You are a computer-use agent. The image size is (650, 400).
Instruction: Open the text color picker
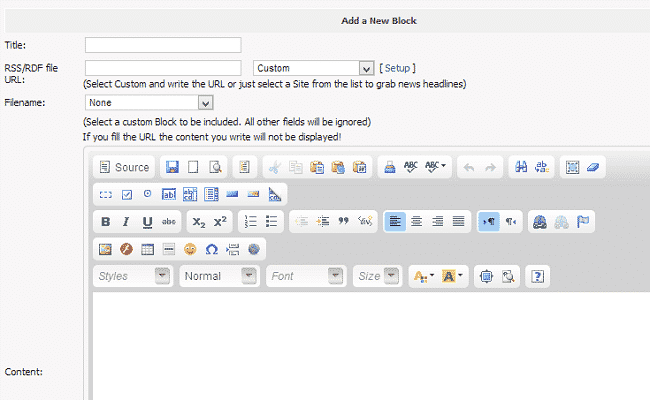423,276
